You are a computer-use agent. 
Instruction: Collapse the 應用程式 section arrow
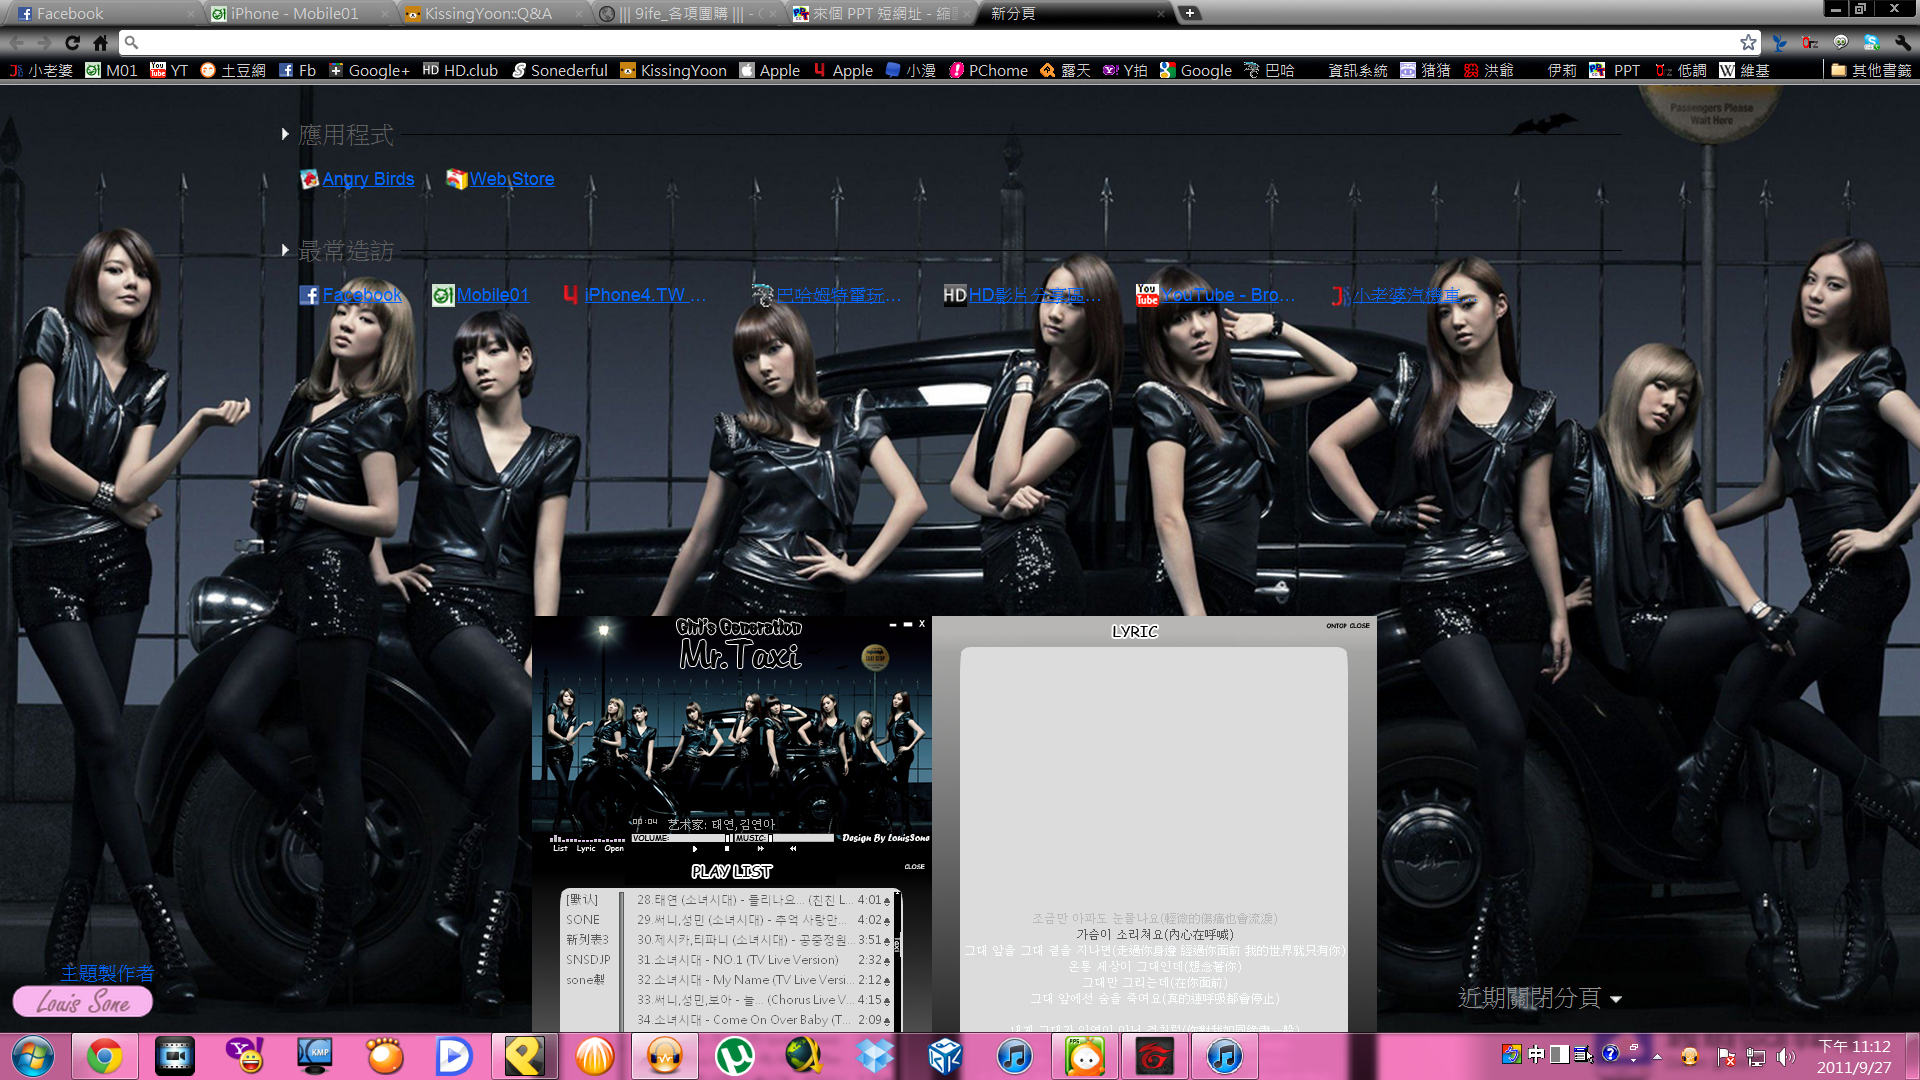coord(285,134)
